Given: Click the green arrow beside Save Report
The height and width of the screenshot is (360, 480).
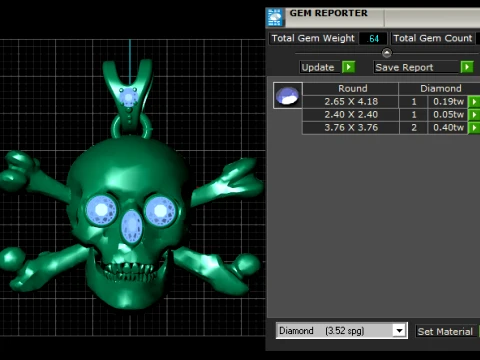Looking at the screenshot, I should [467, 67].
